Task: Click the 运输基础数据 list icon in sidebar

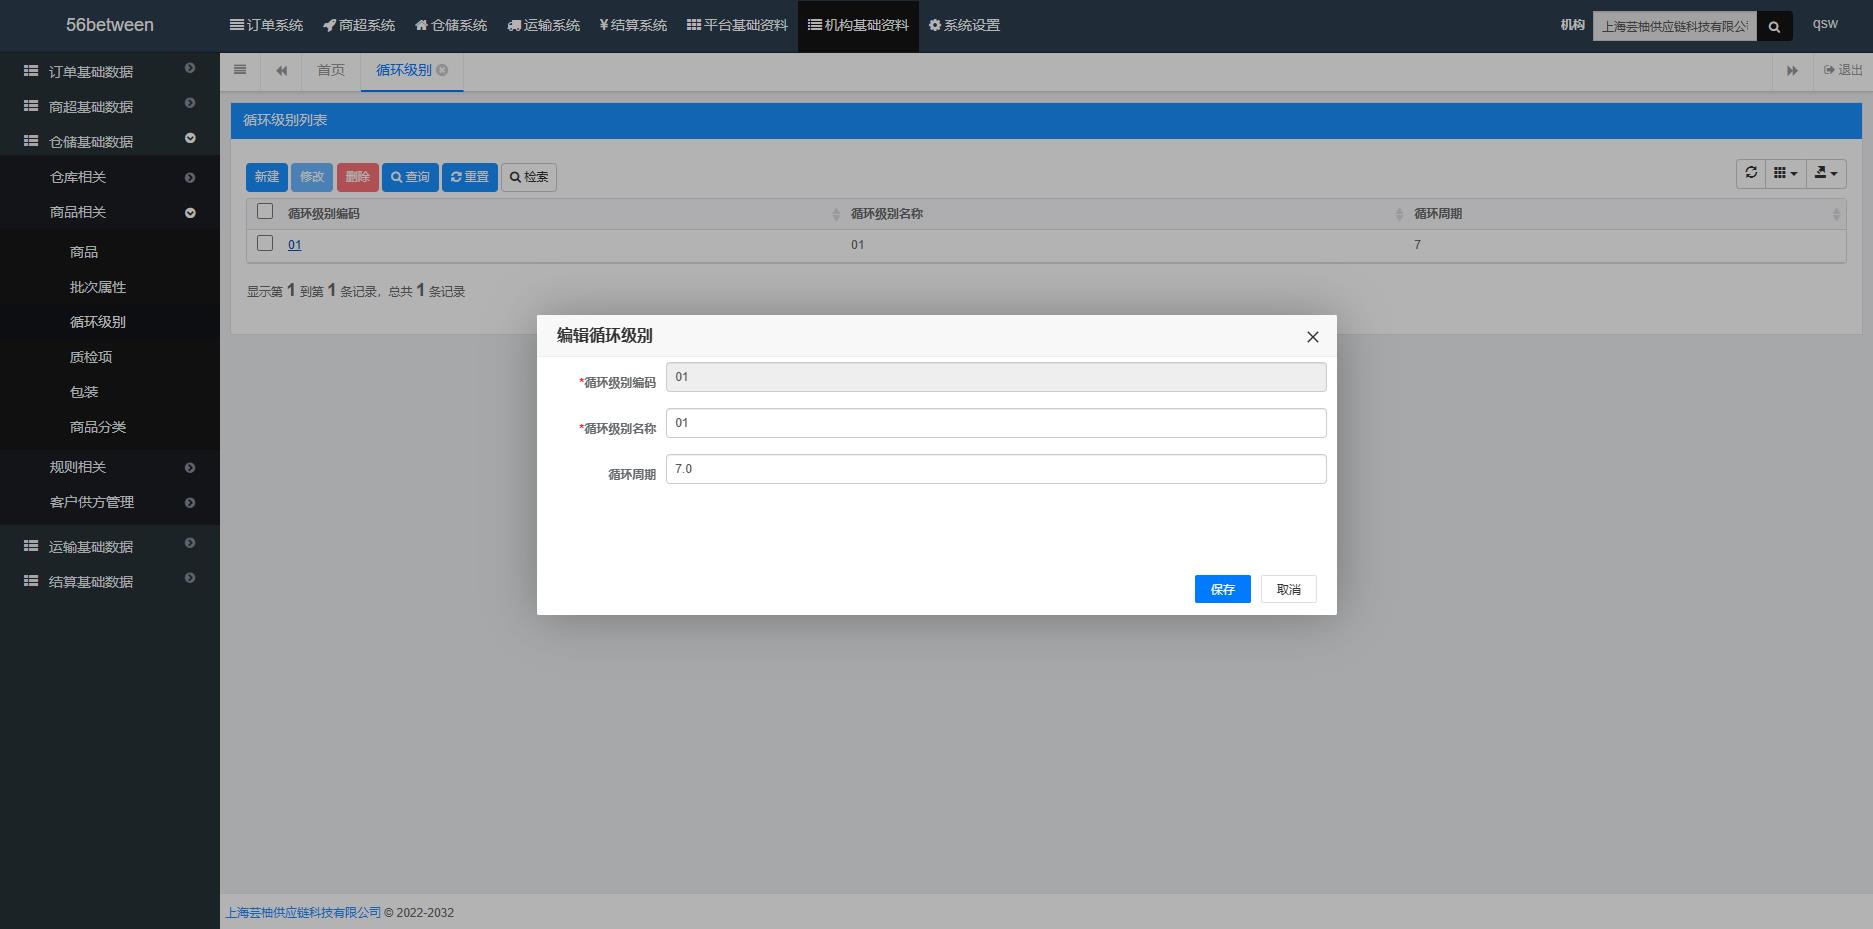Action: [x=31, y=546]
